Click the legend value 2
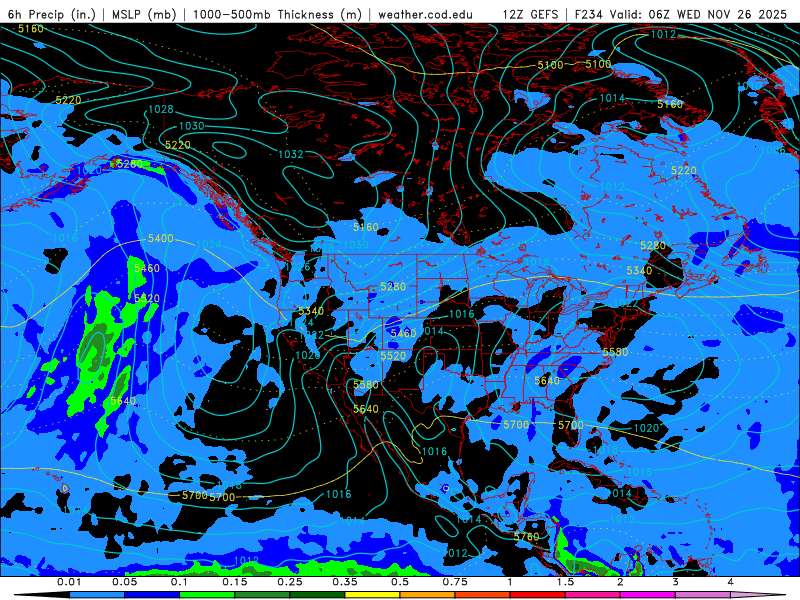 pos(620,582)
